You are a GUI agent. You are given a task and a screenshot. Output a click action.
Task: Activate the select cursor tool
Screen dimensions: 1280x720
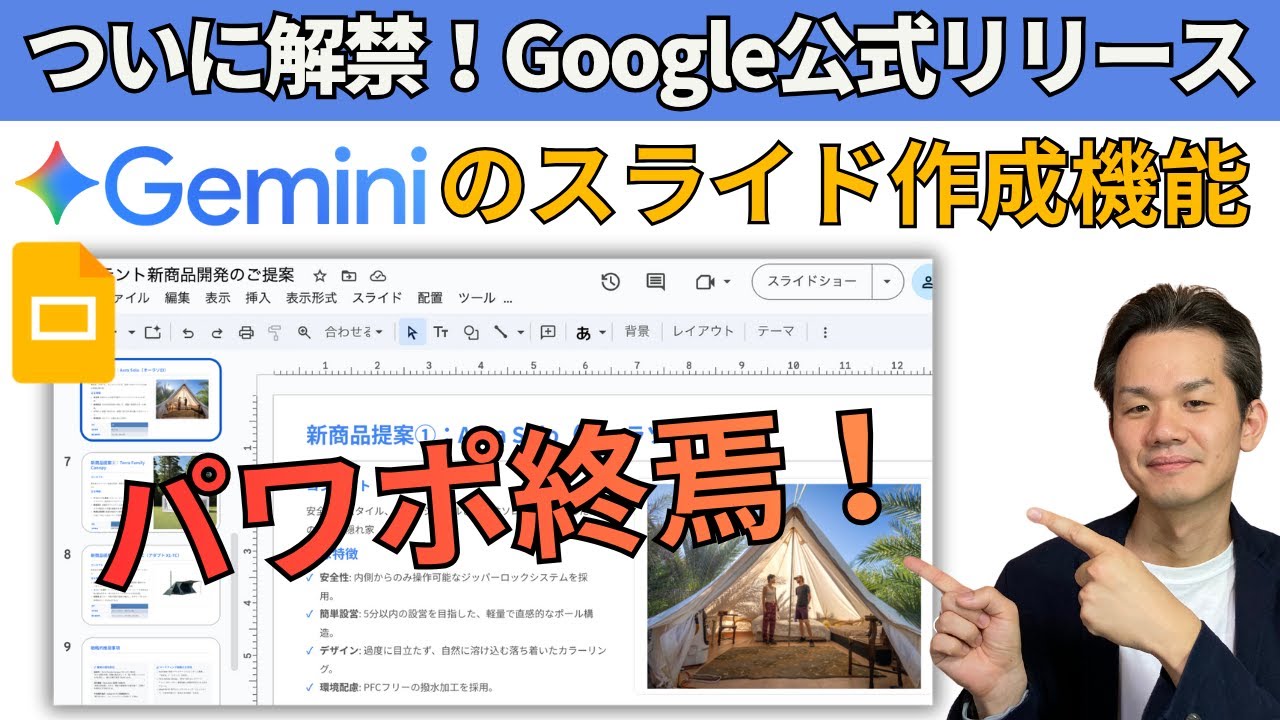[412, 333]
